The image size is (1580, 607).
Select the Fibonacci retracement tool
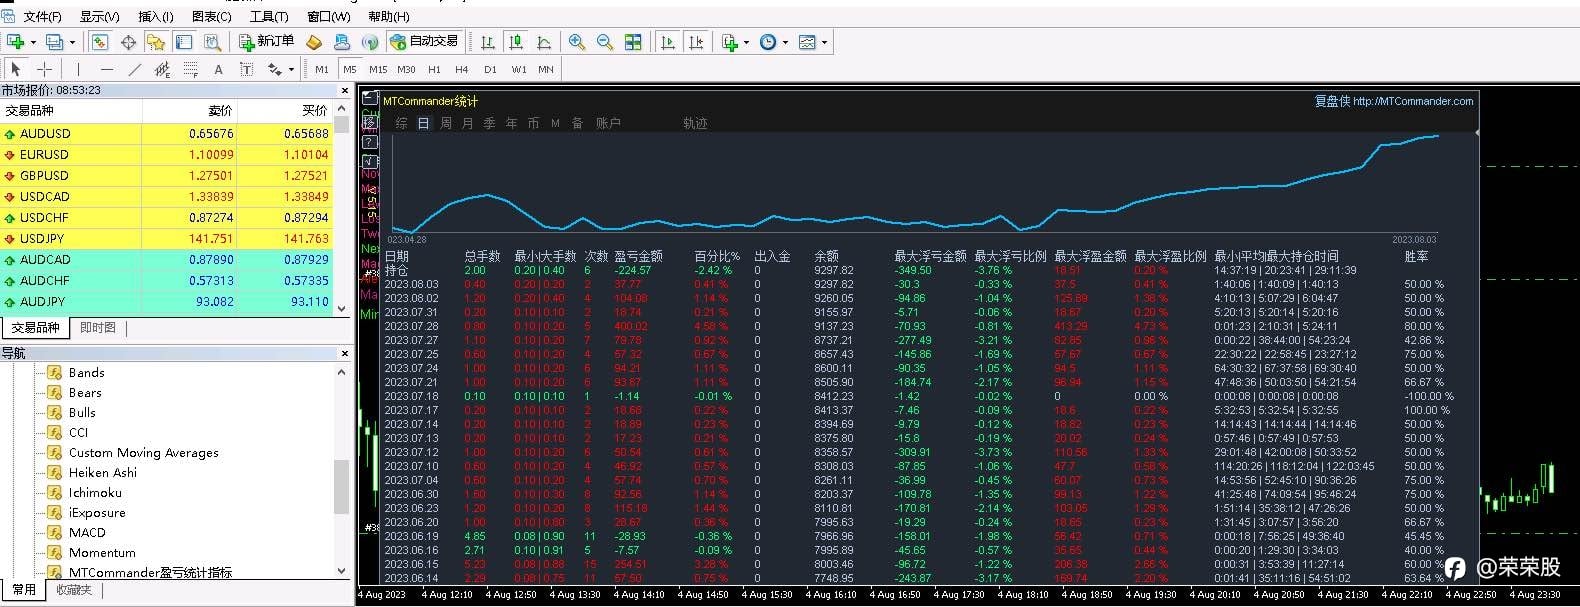190,69
